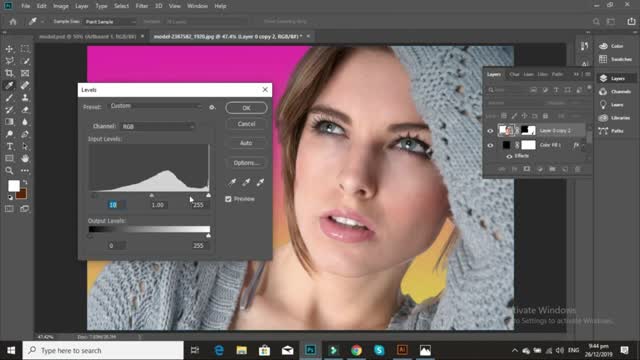640x360 pixels.
Task: Open the Swatches panel button
Action: pos(617,59)
